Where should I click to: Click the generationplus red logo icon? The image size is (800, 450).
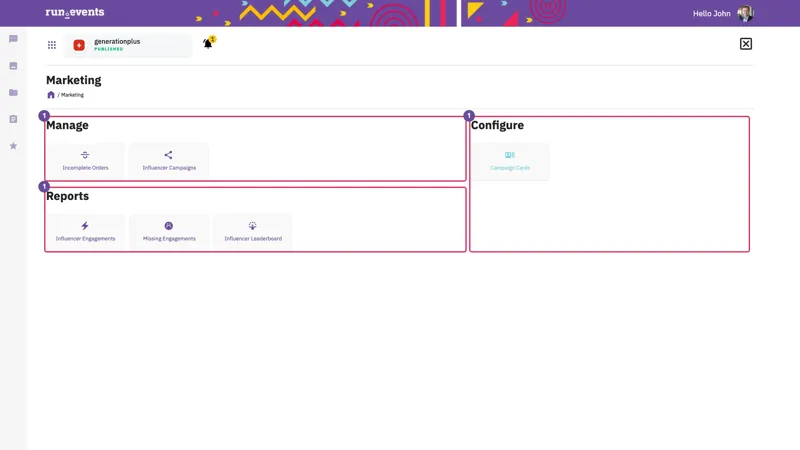[79, 45]
